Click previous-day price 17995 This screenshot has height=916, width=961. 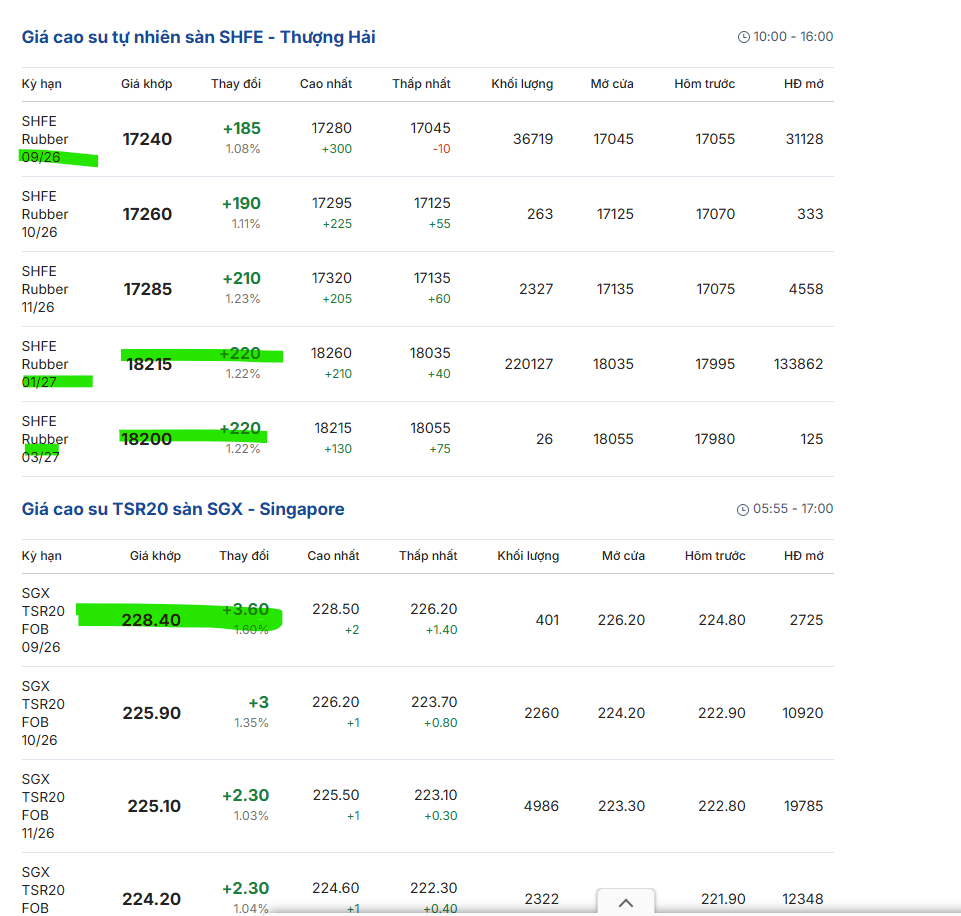(x=715, y=364)
